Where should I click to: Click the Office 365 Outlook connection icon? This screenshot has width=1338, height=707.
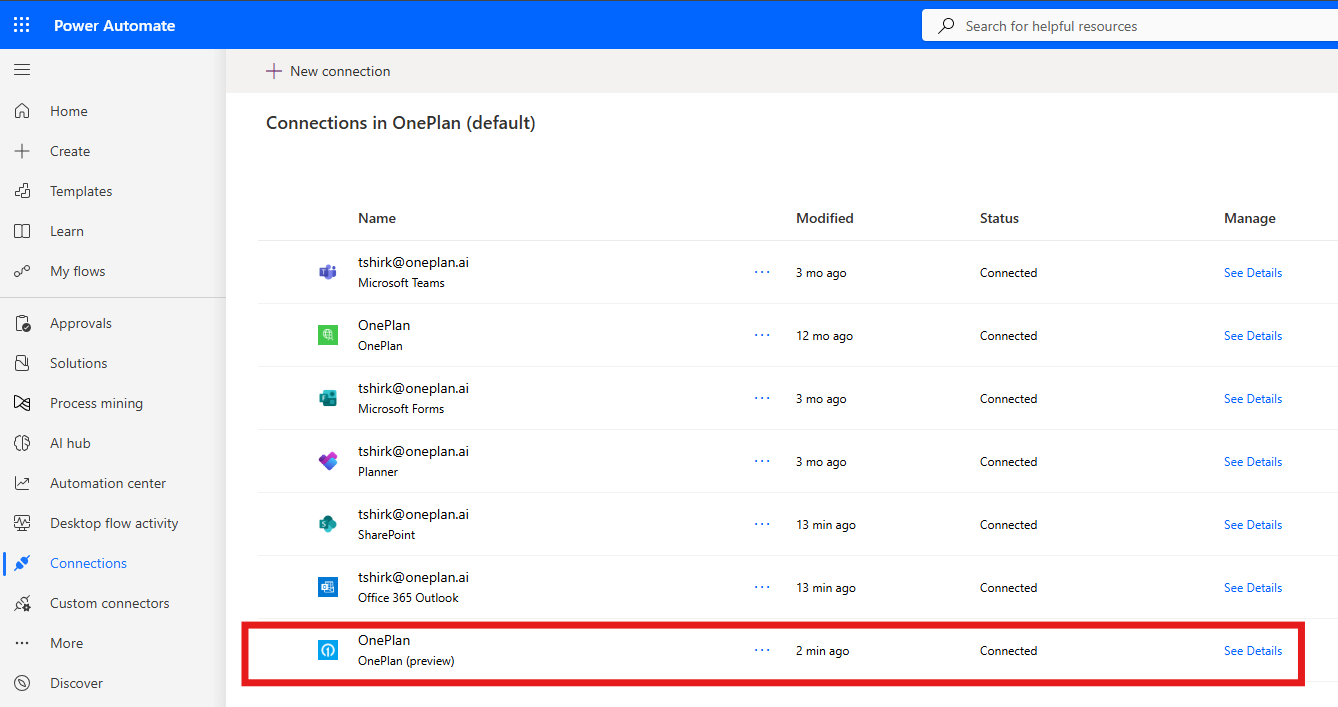[327, 587]
